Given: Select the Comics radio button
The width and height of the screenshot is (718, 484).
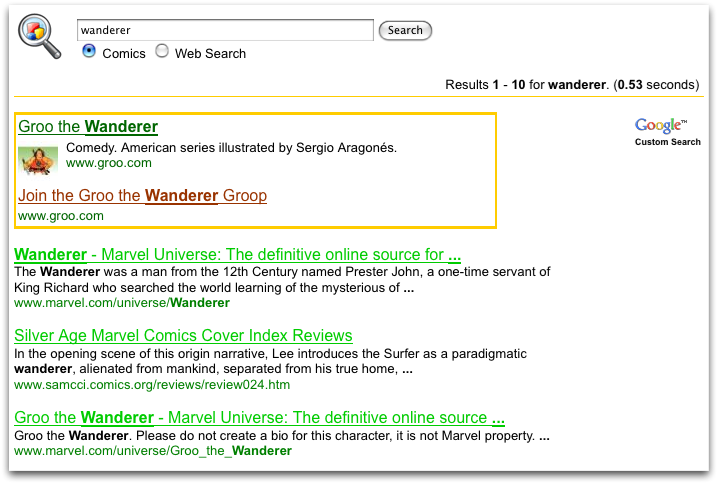Looking at the screenshot, I should tap(89, 52).
